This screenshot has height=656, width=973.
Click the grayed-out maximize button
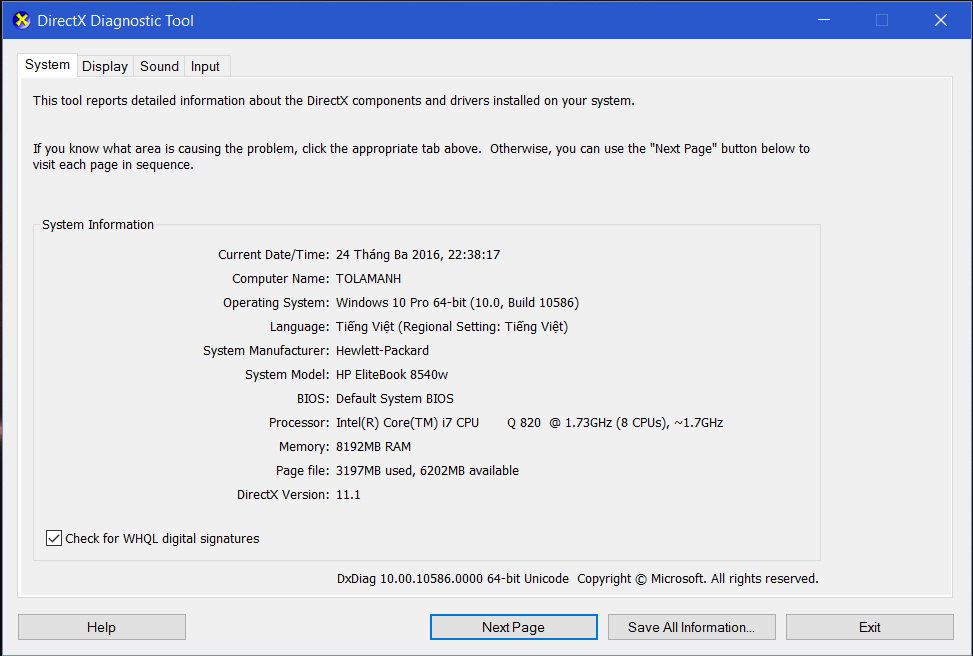[x=881, y=20]
